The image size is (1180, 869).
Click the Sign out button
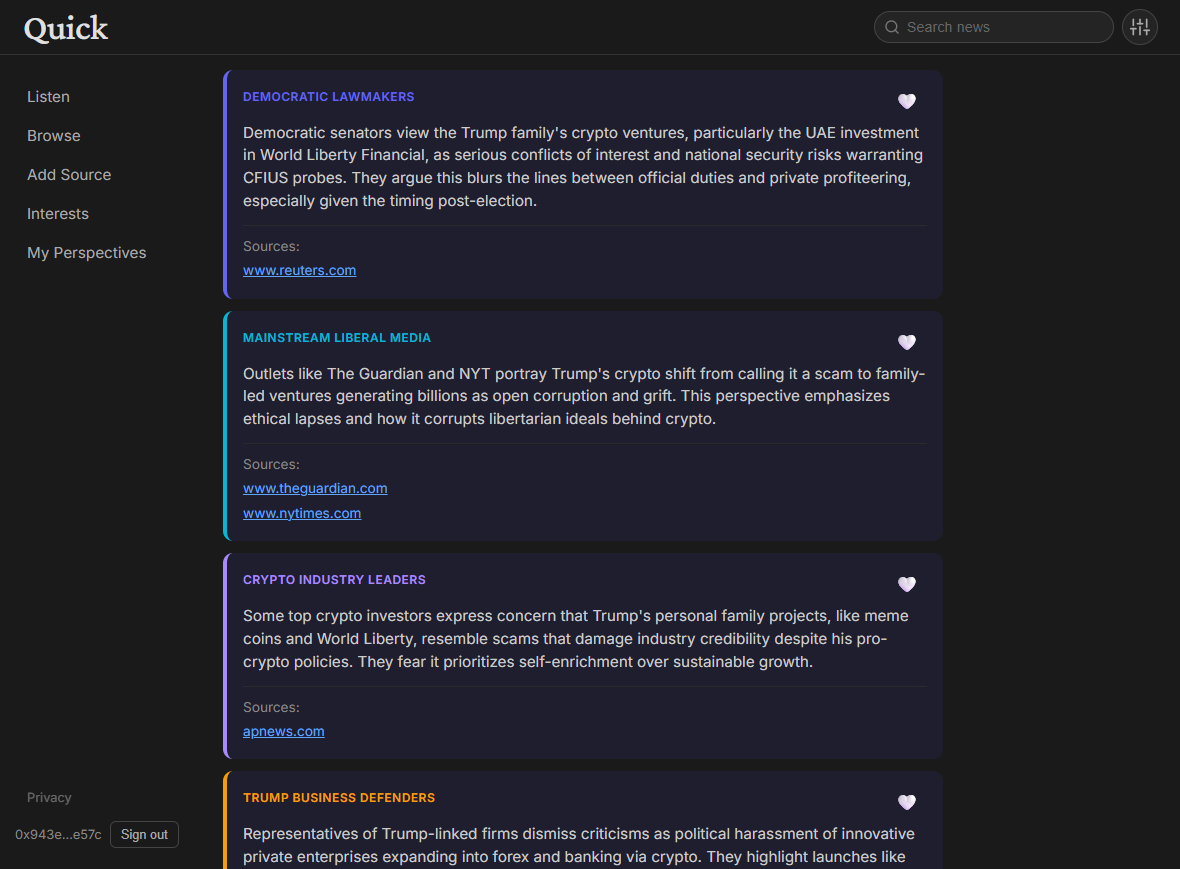click(x=144, y=834)
